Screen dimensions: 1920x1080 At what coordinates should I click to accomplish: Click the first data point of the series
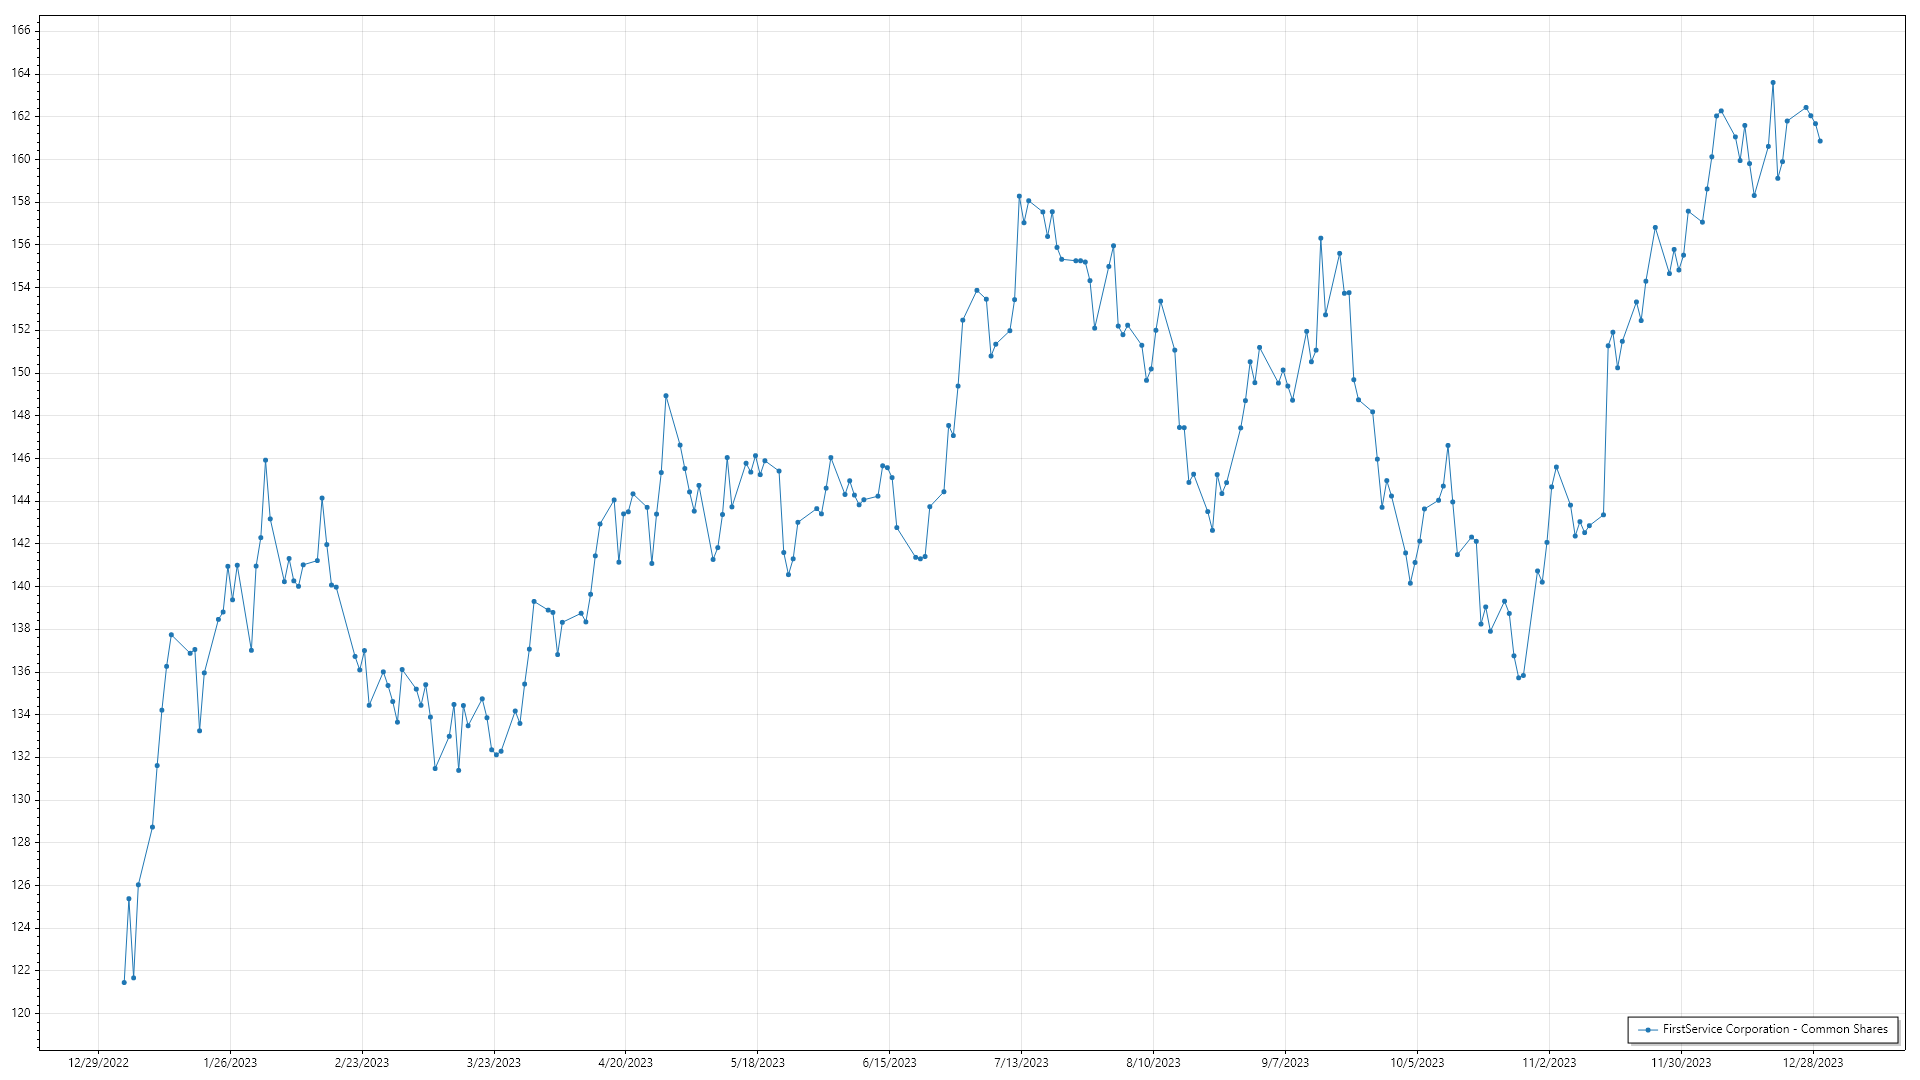(124, 982)
